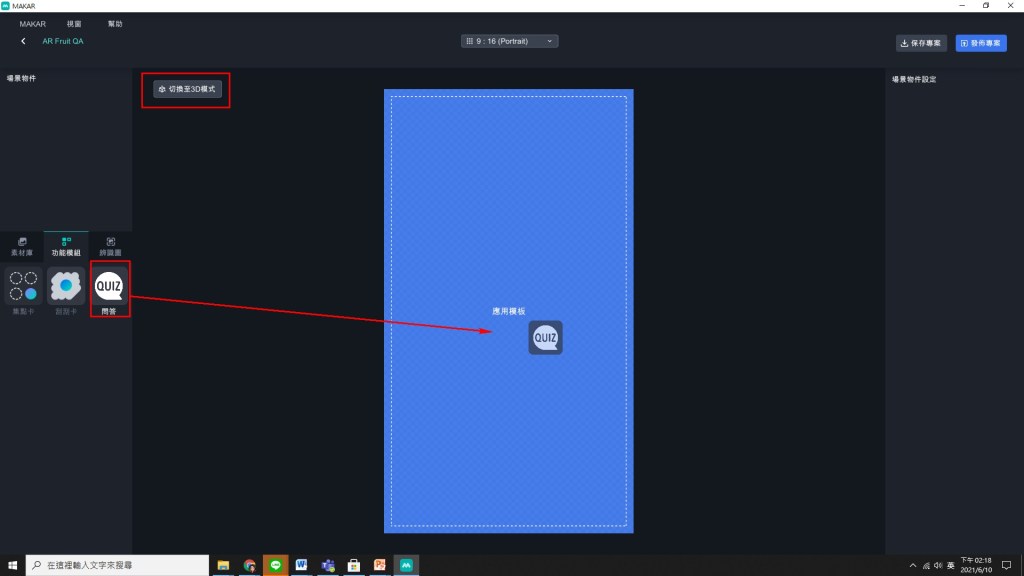The width and height of the screenshot is (1024, 576).
Task: Open Google Chrome from the taskbar
Action: [249, 565]
